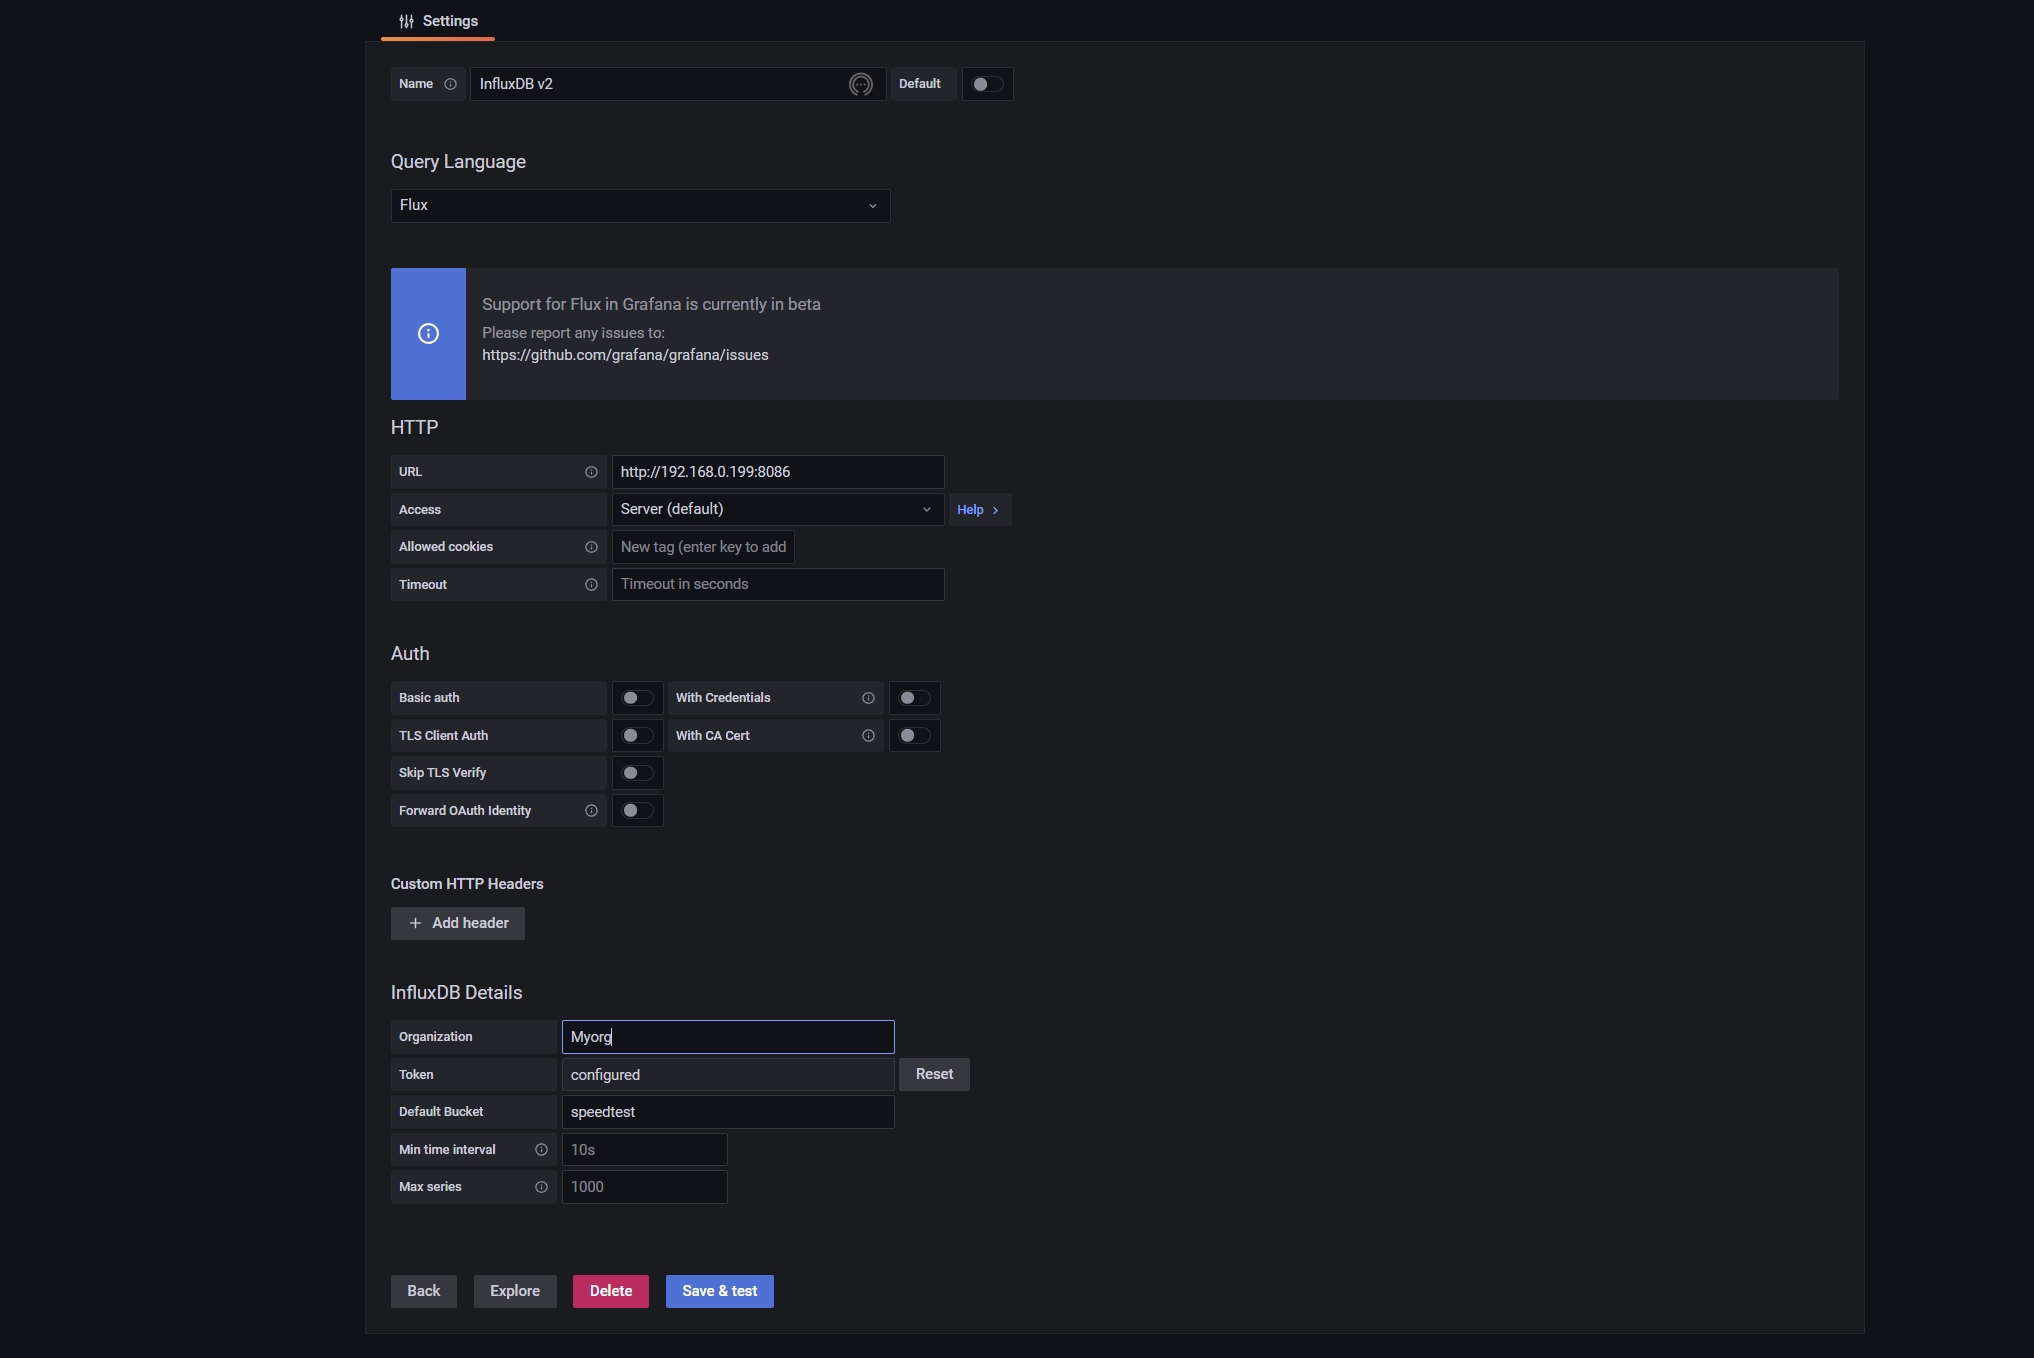The width and height of the screenshot is (2034, 1358).
Task: Select the Settings tab
Action: 438,21
